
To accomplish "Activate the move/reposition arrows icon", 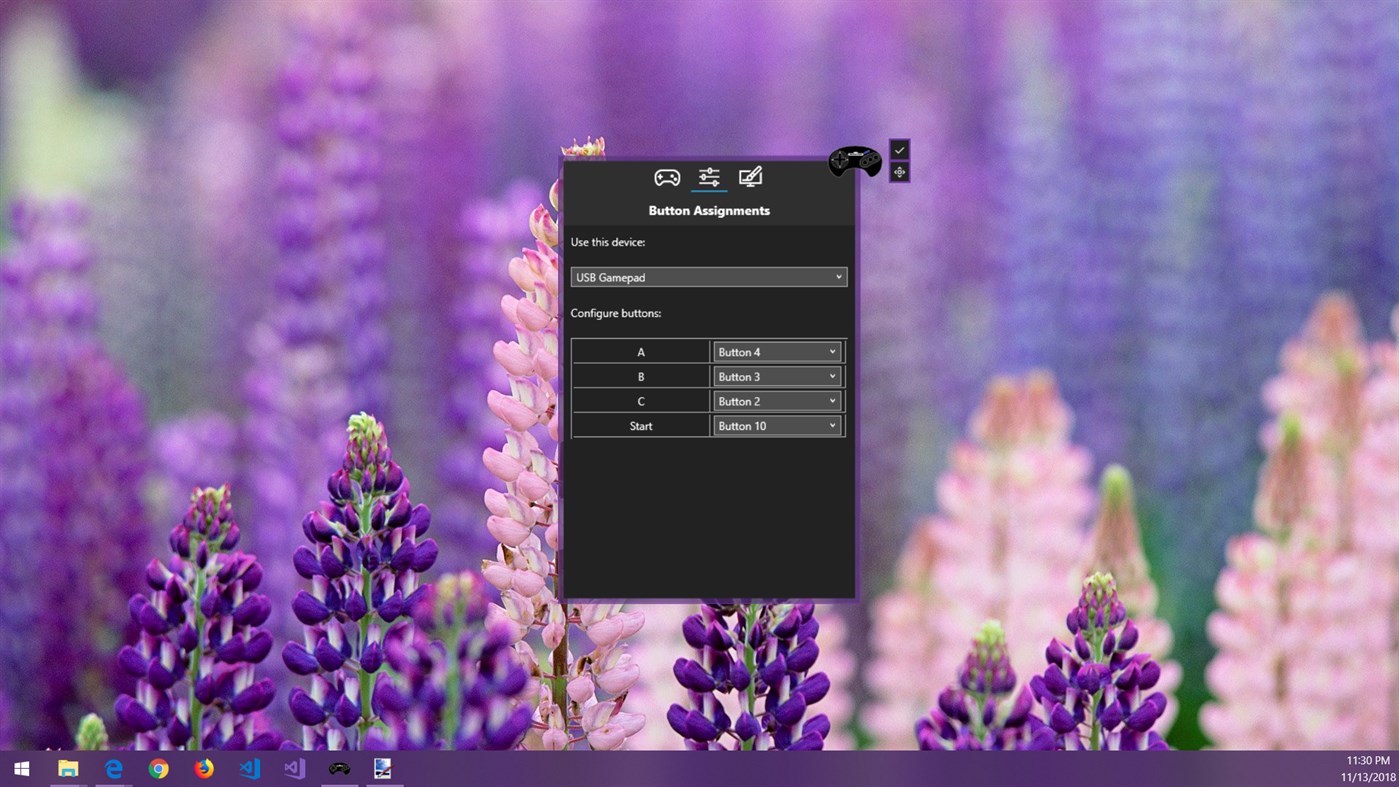I will 898,171.
